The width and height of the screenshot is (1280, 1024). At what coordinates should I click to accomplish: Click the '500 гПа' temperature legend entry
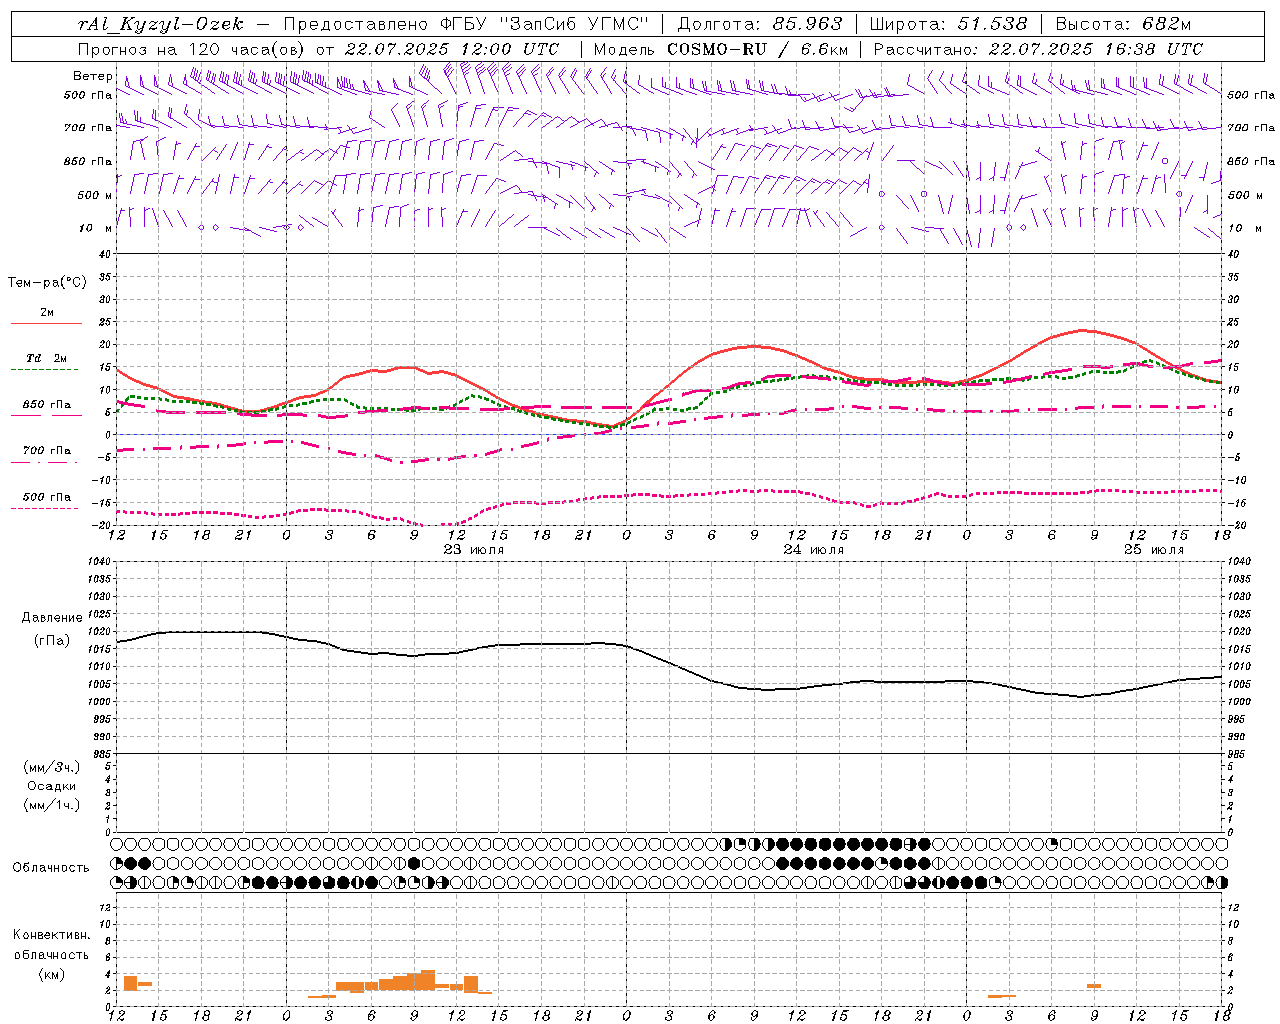point(47,497)
